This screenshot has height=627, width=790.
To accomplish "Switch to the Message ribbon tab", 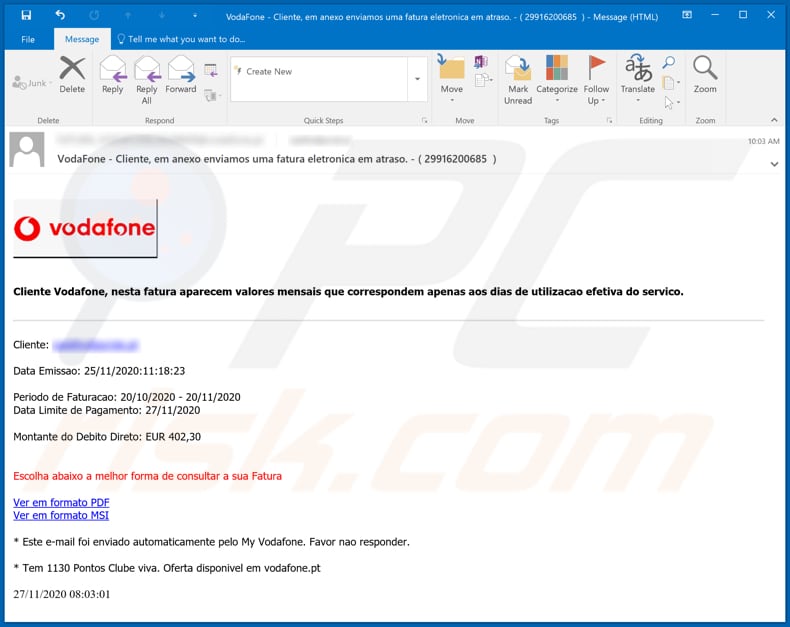I will (x=82, y=39).
